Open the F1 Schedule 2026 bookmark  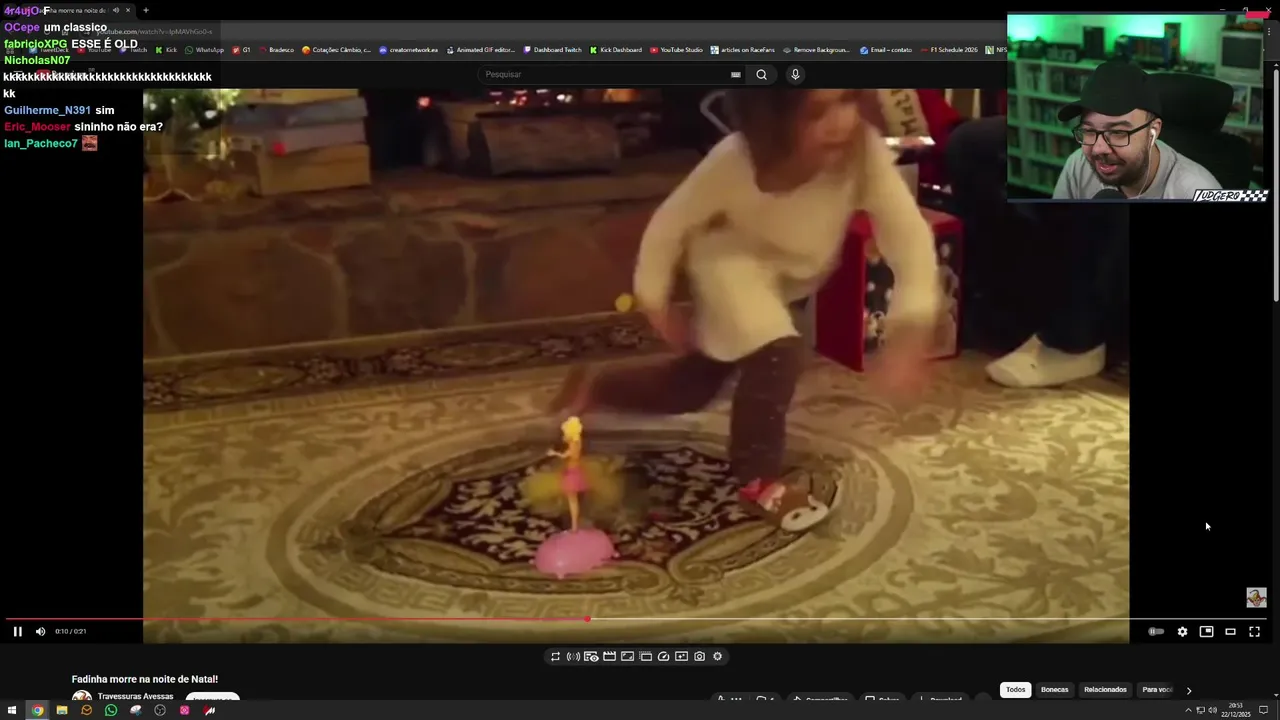click(x=949, y=50)
